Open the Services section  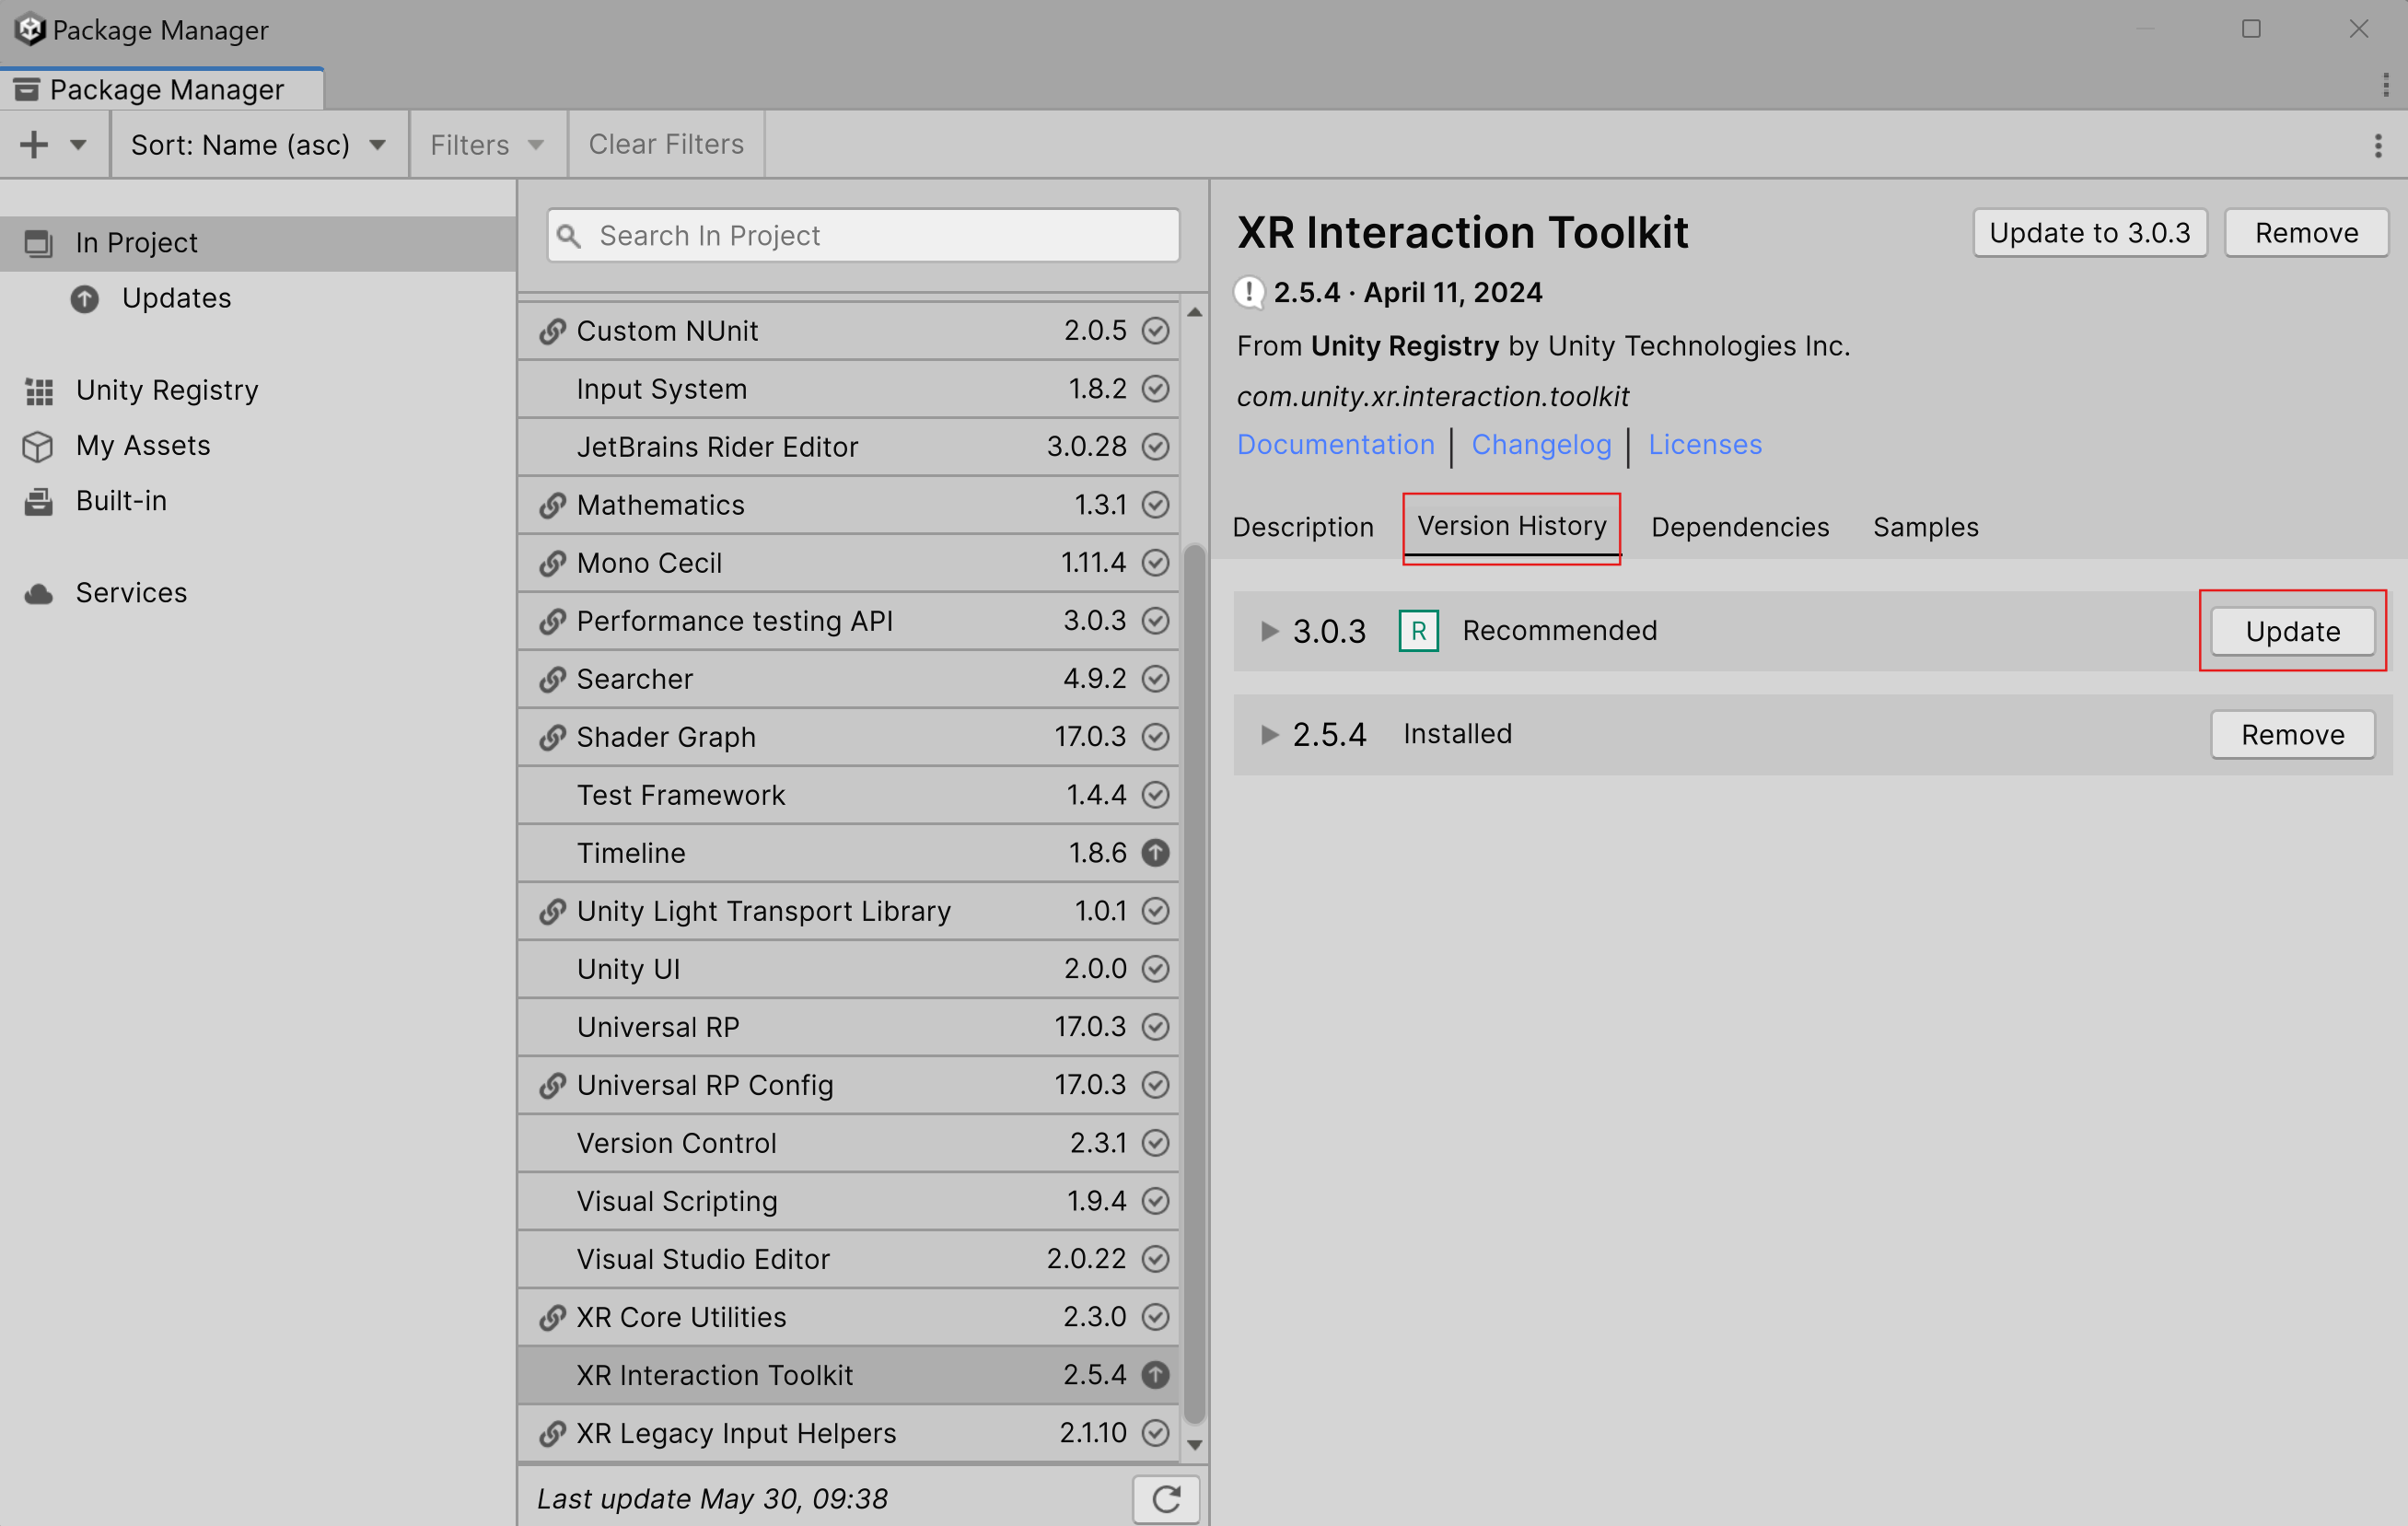pyautogui.click(x=131, y=592)
